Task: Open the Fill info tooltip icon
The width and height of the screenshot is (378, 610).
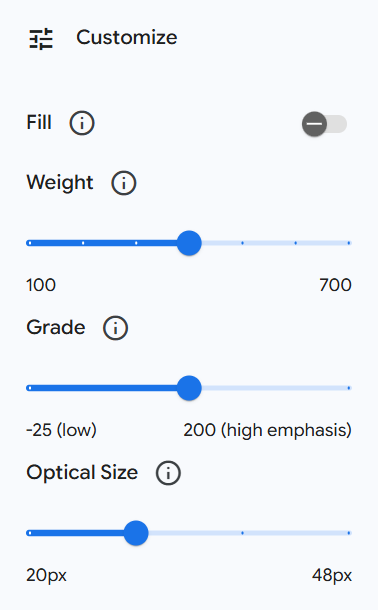Action: 82,123
